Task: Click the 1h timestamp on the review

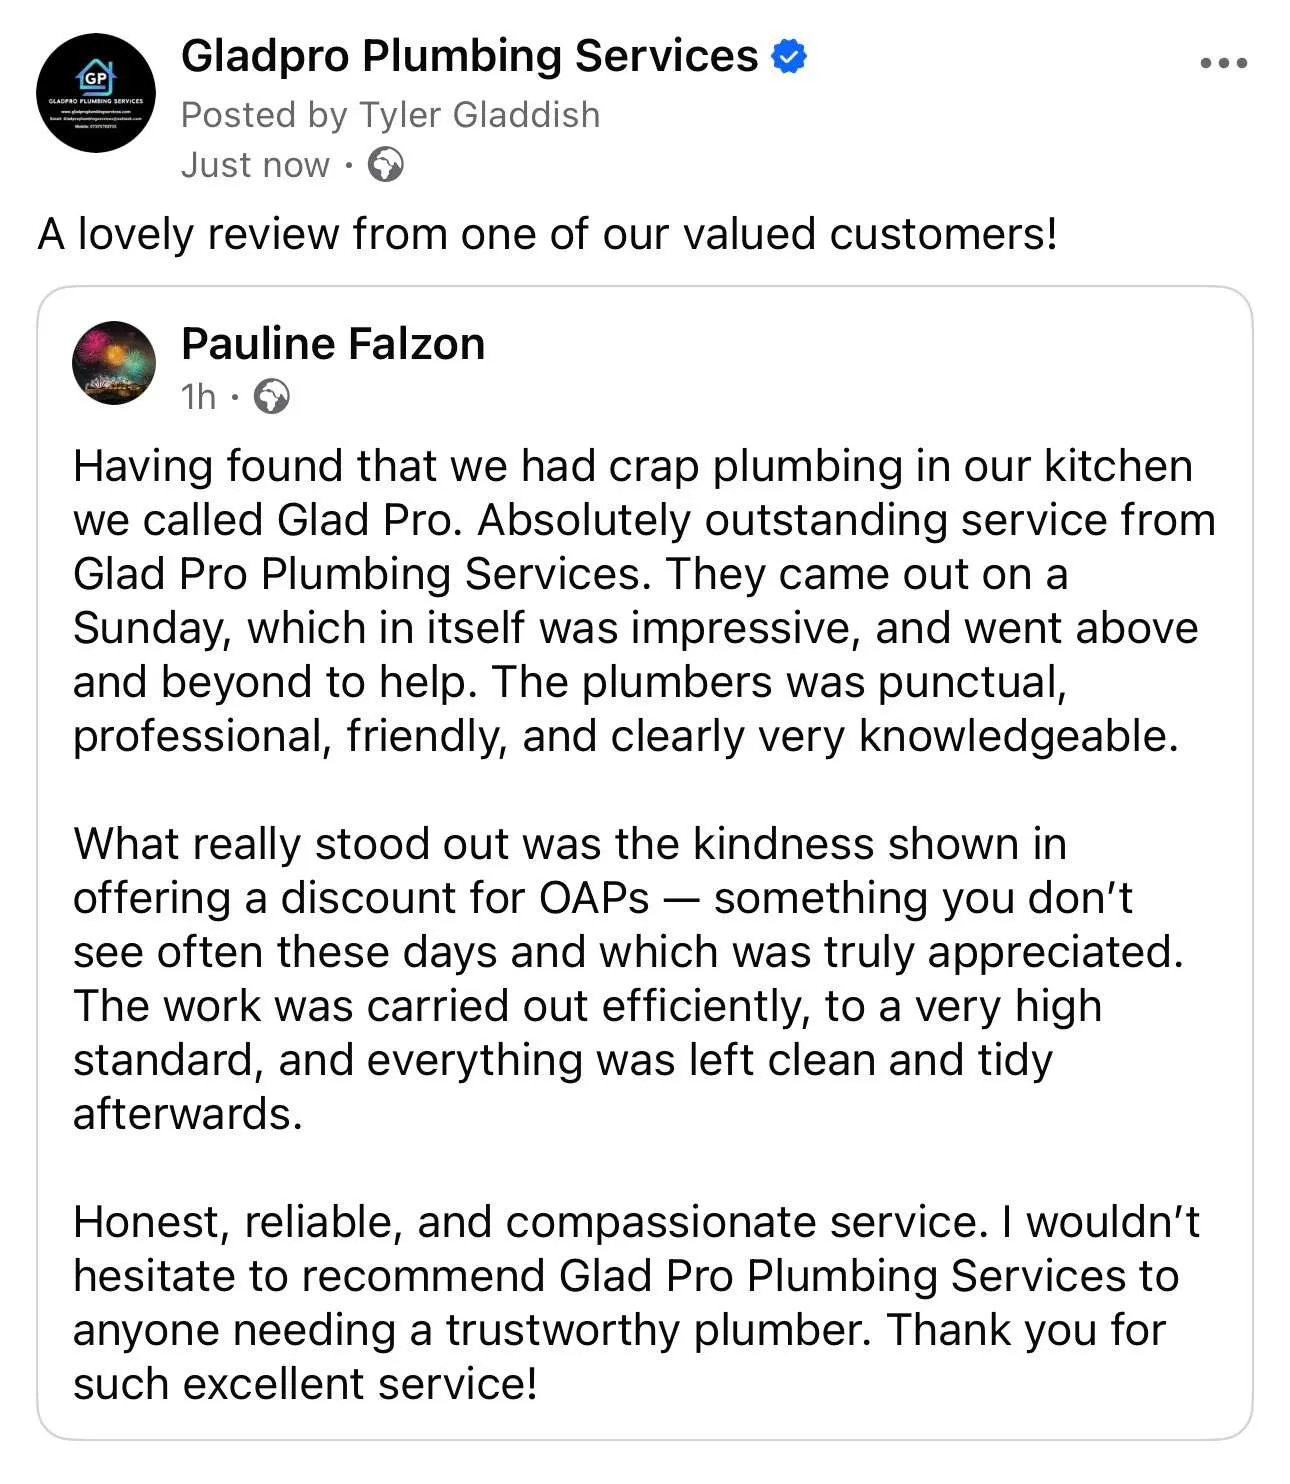Action: (198, 397)
